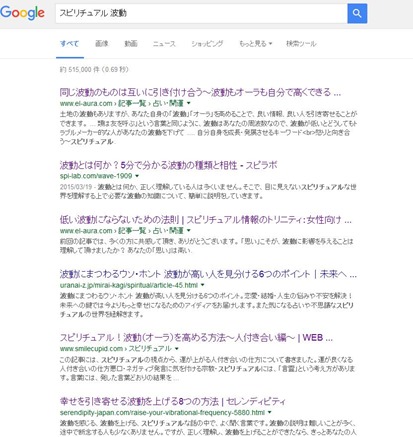Expand arrow next to uranai-z.jp URL

tap(202, 285)
